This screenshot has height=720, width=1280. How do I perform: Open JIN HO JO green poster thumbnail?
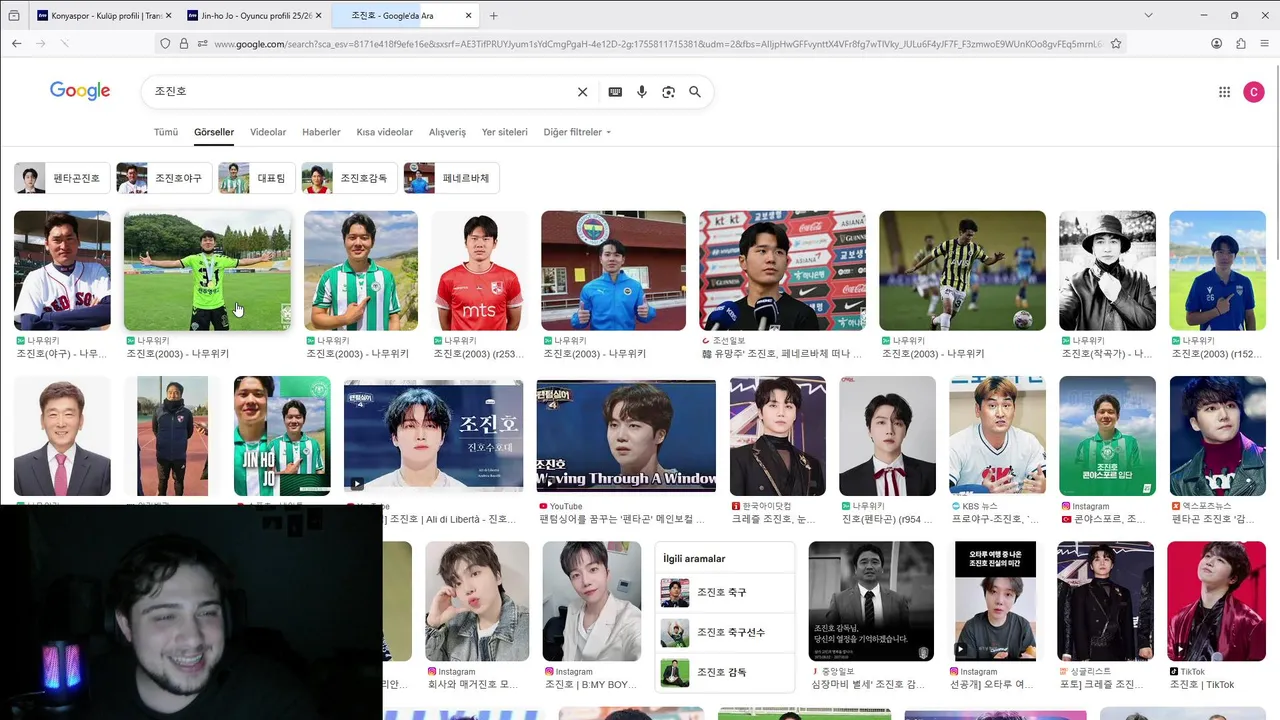pyautogui.click(x=282, y=436)
